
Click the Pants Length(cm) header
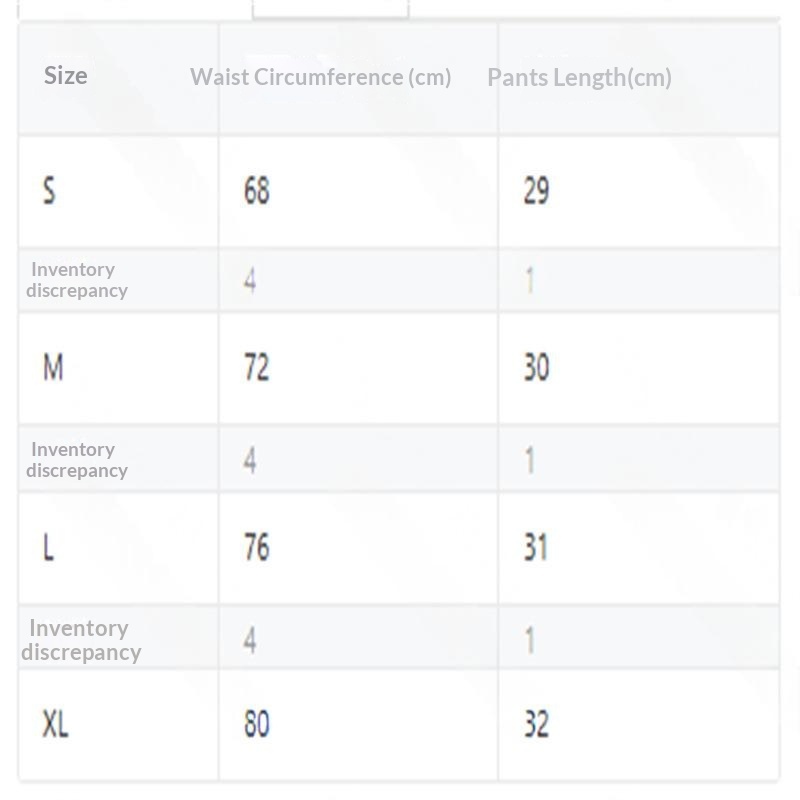(580, 78)
